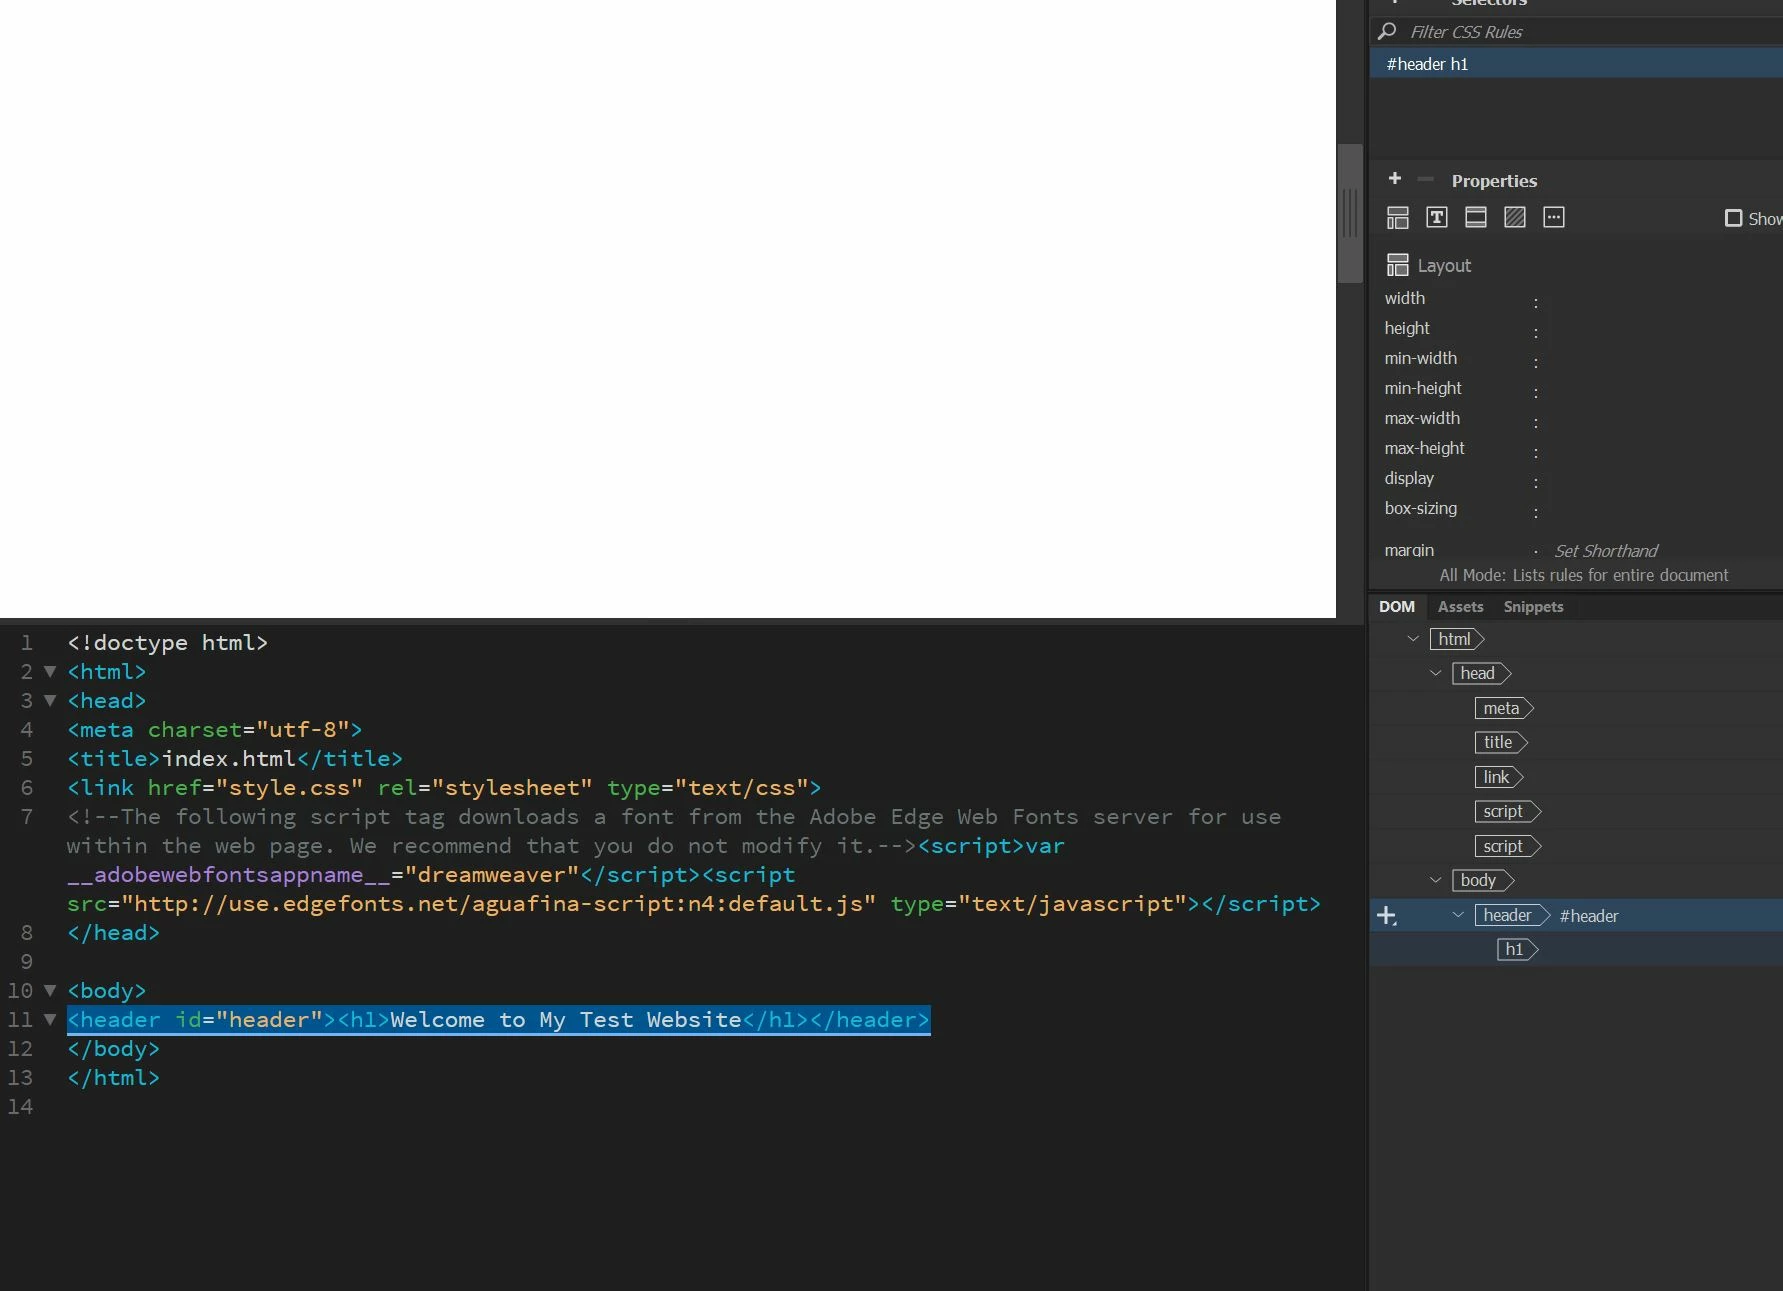The width and height of the screenshot is (1783, 1291).
Task: Fold the header tag on code line 11
Action: click(49, 1020)
